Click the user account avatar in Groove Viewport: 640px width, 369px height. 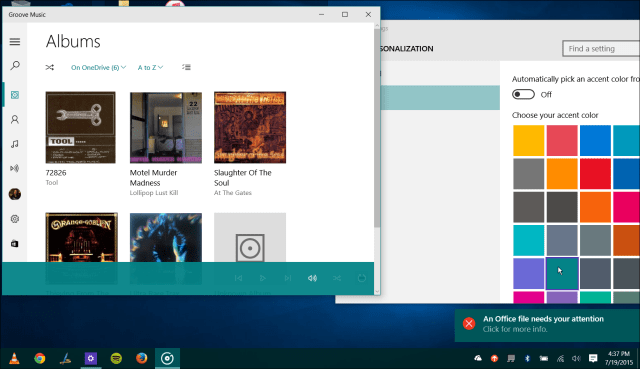click(15, 194)
